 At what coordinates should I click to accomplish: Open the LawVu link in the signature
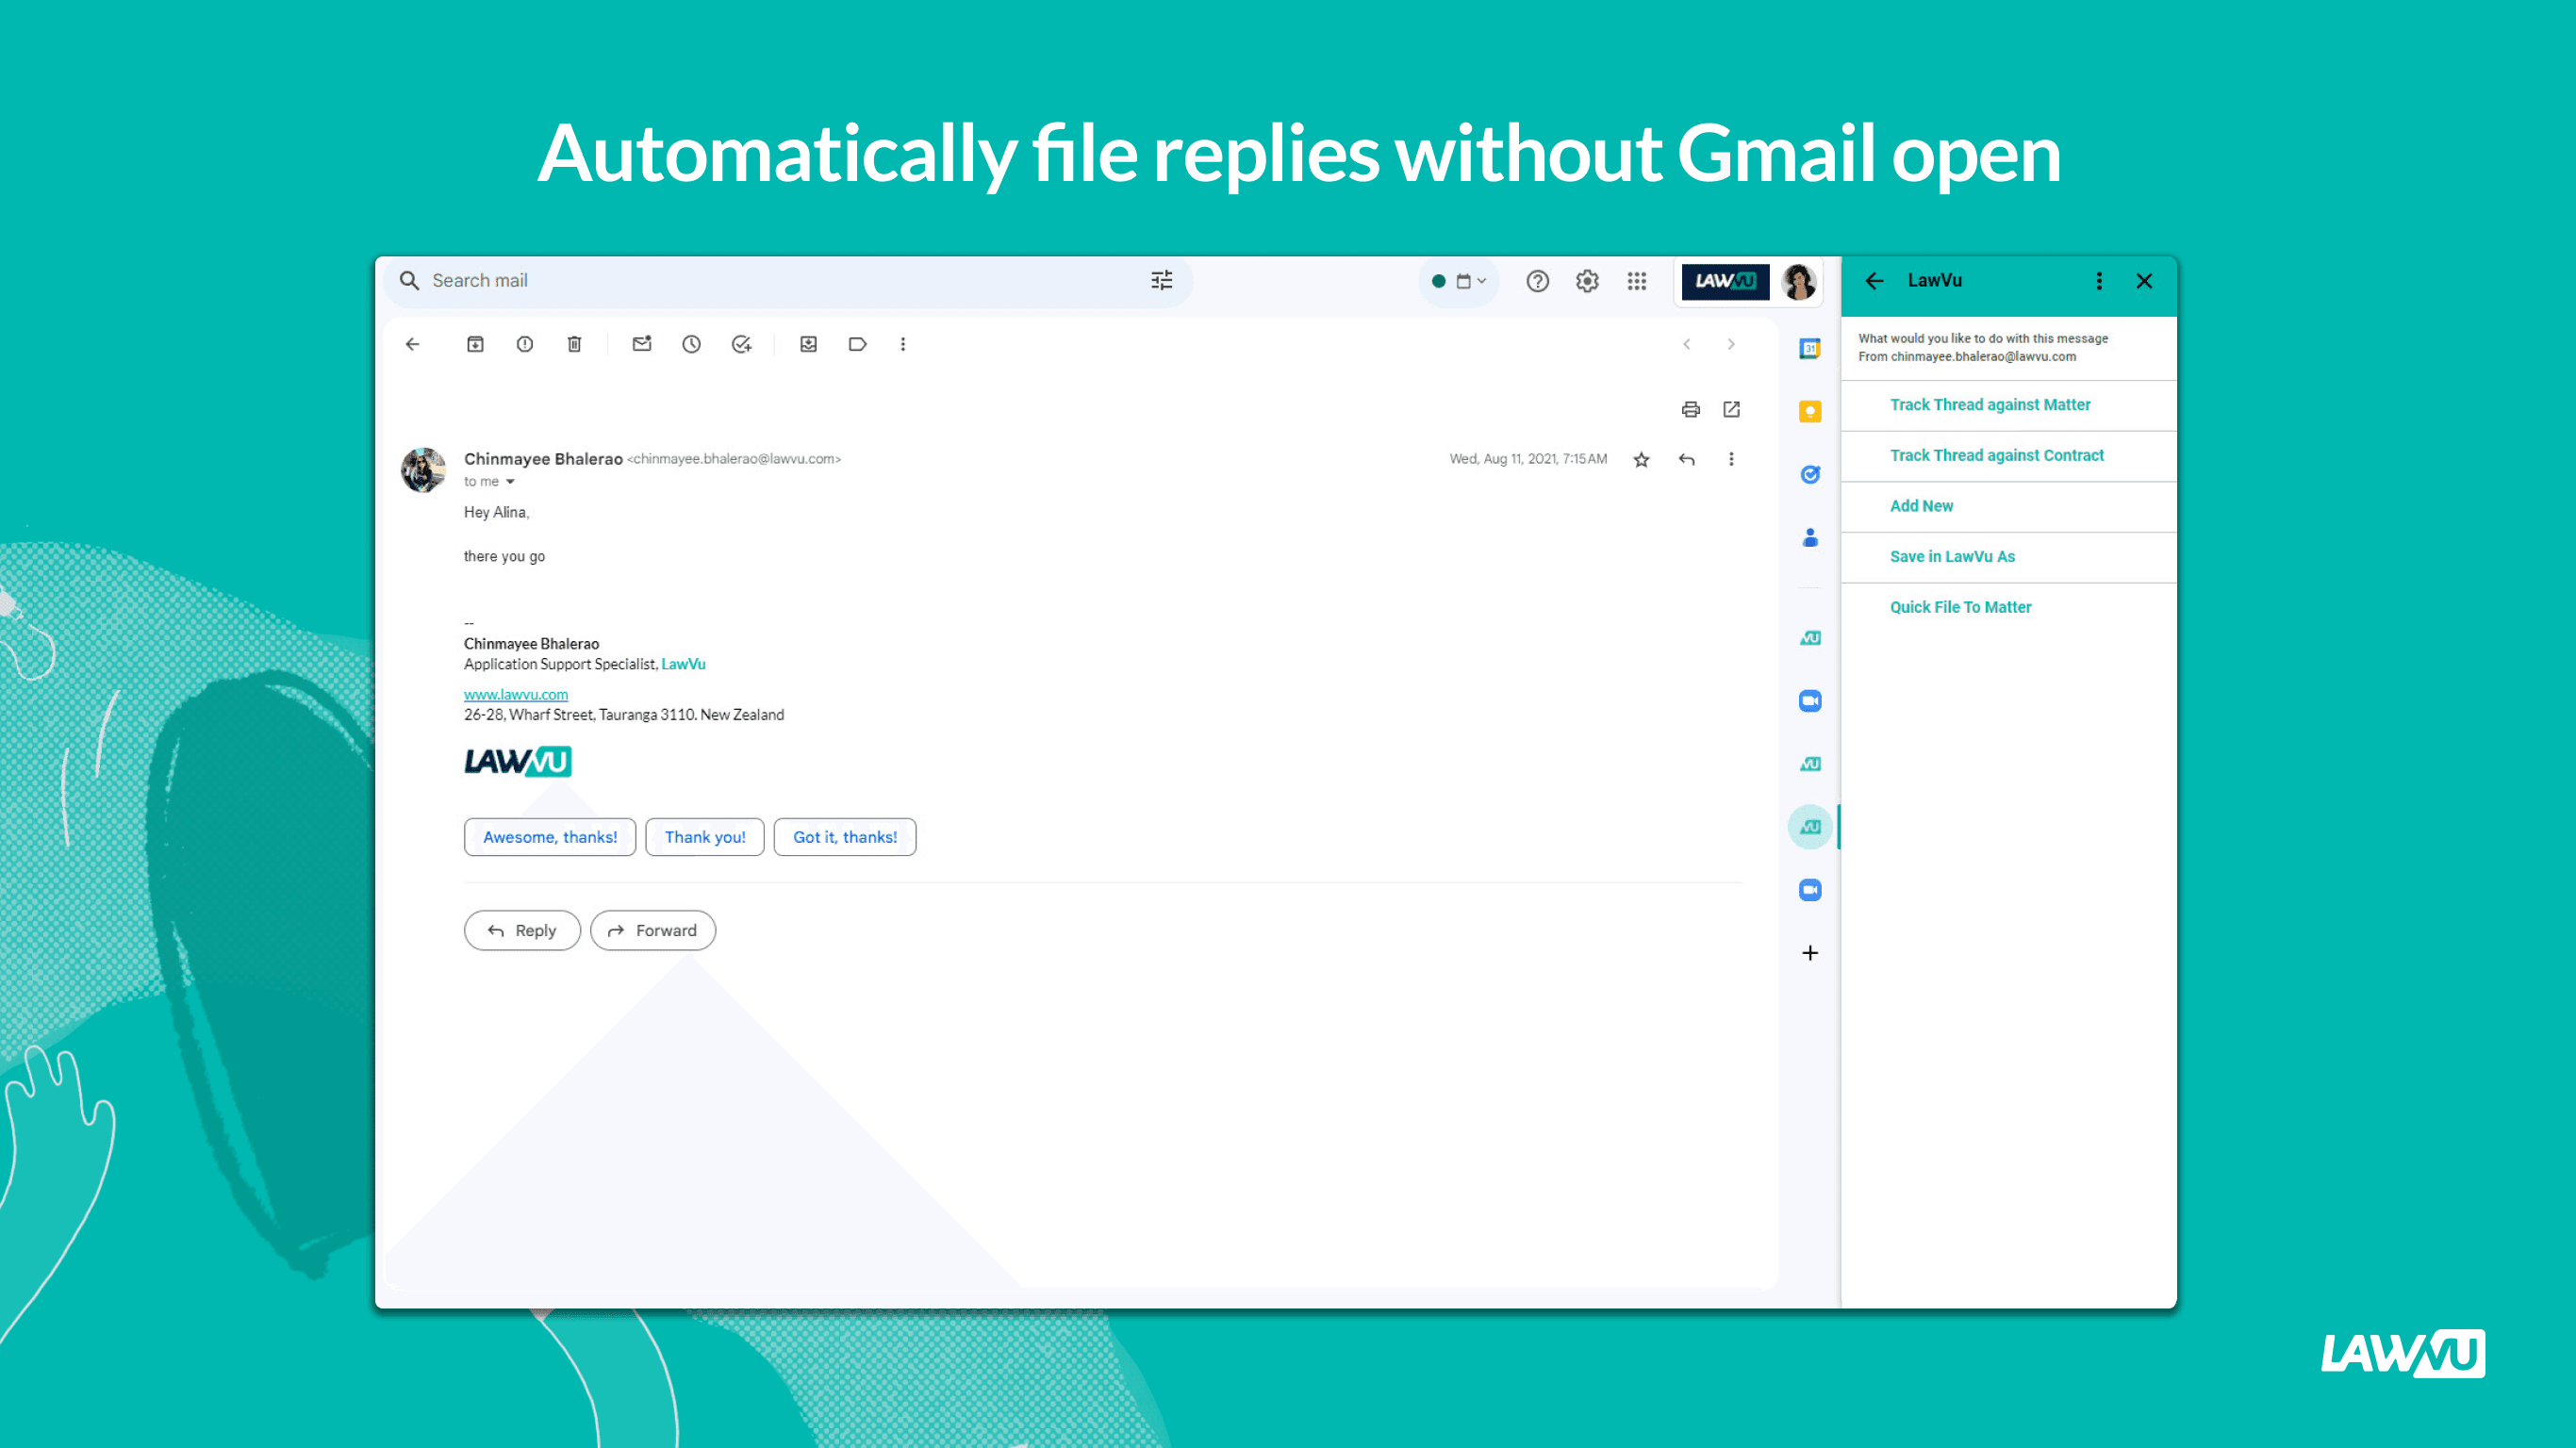(684, 664)
